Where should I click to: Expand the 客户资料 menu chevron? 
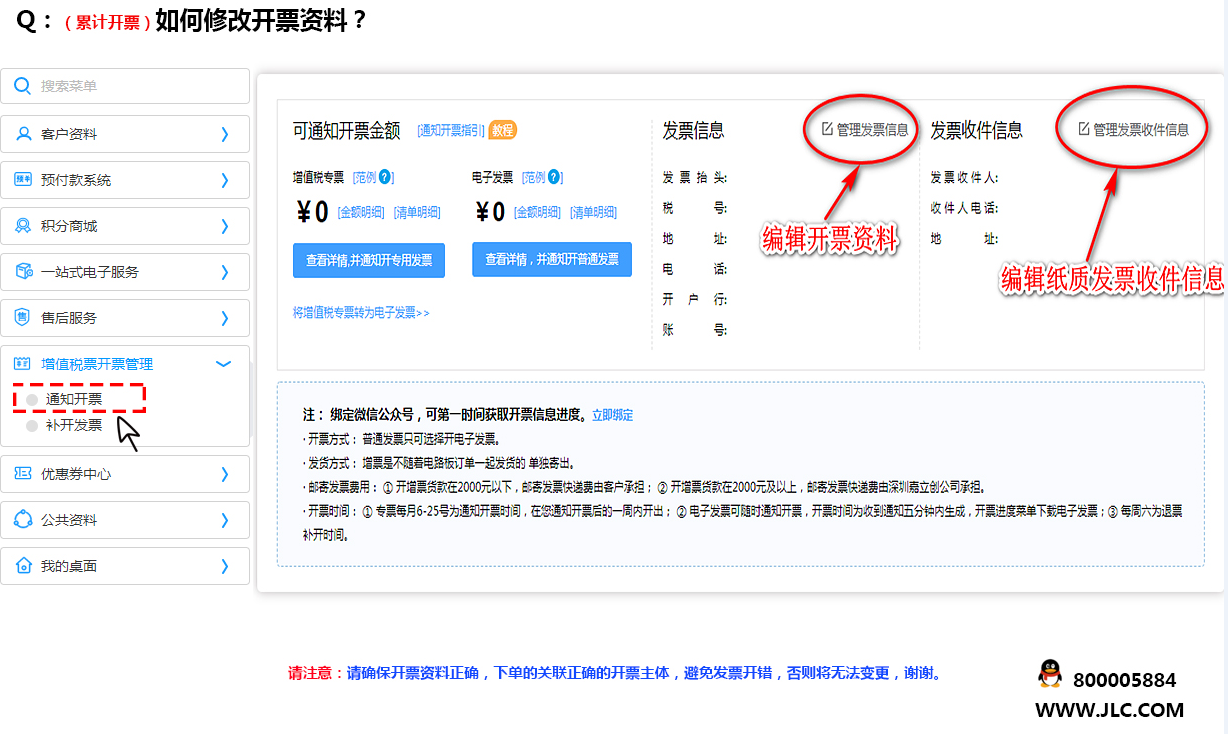[225, 134]
